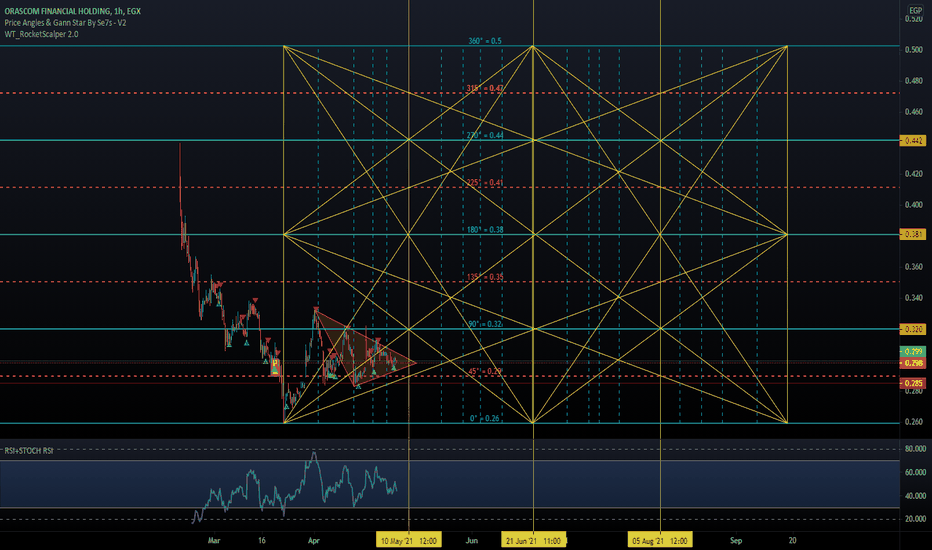932x550 pixels.
Task: Click the 60.000 value on RSI axis
Action: [915, 472]
